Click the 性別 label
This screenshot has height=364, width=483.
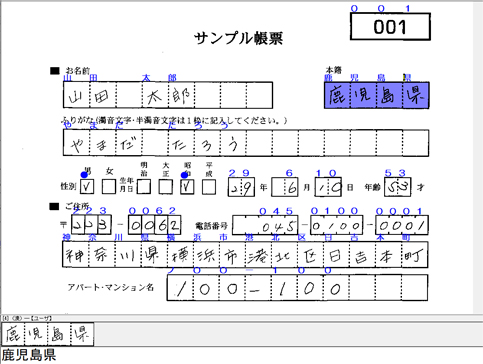click(68, 186)
